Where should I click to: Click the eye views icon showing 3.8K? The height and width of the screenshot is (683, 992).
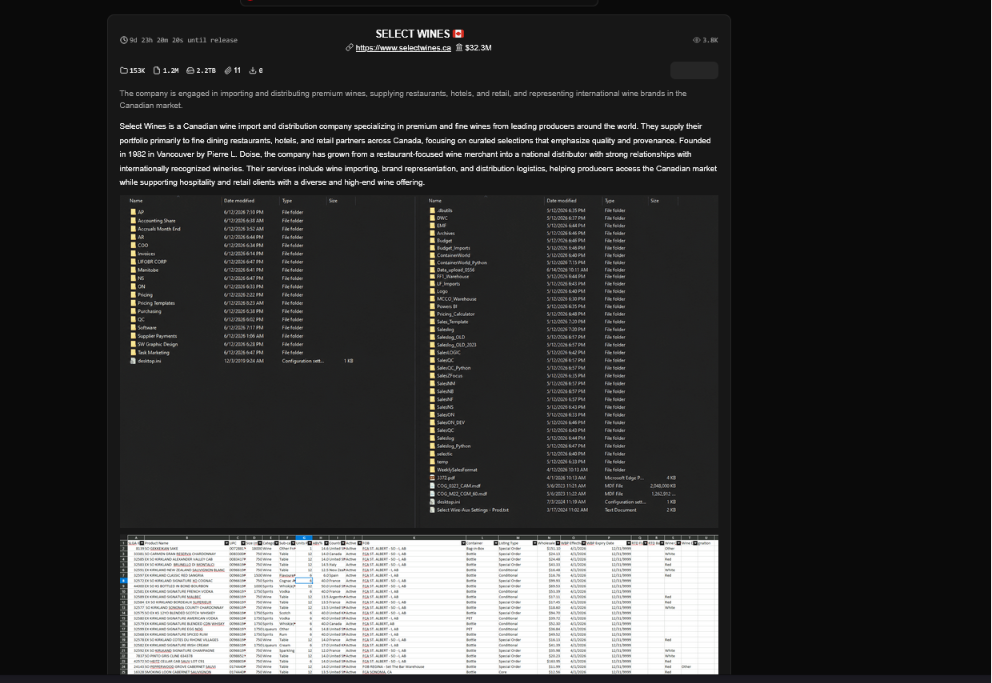tap(697, 40)
